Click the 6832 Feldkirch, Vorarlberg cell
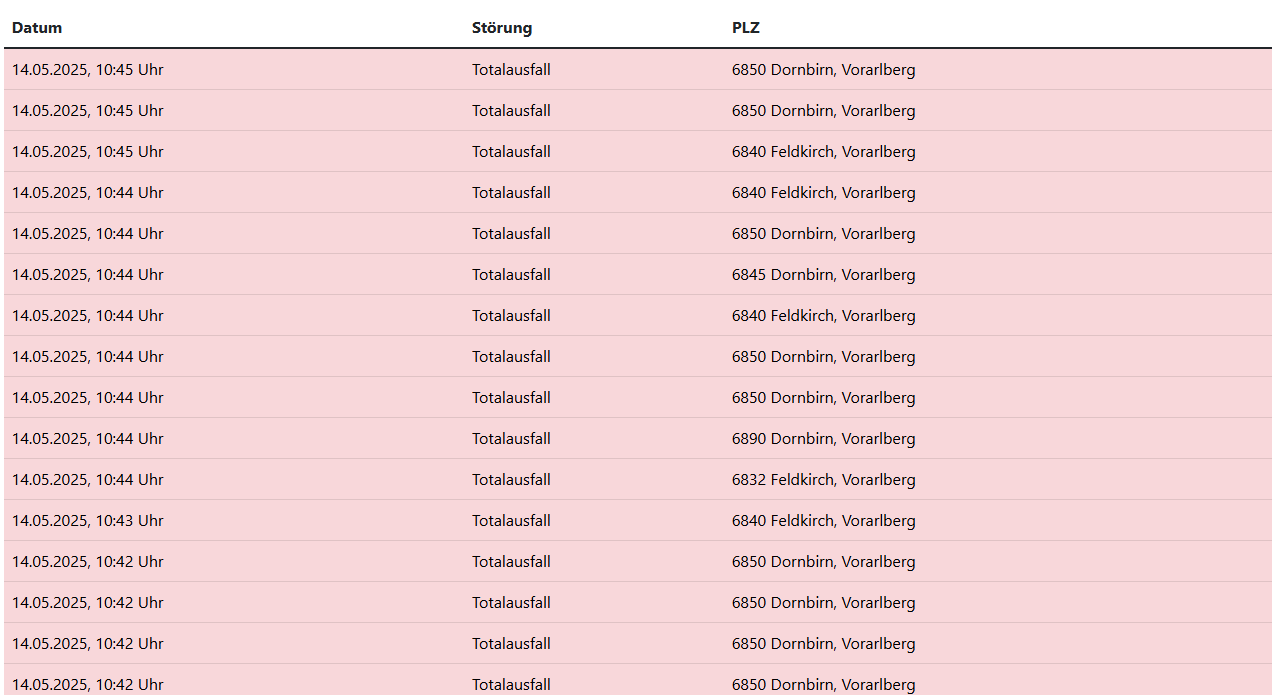The height and width of the screenshot is (695, 1272). tap(823, 480)
